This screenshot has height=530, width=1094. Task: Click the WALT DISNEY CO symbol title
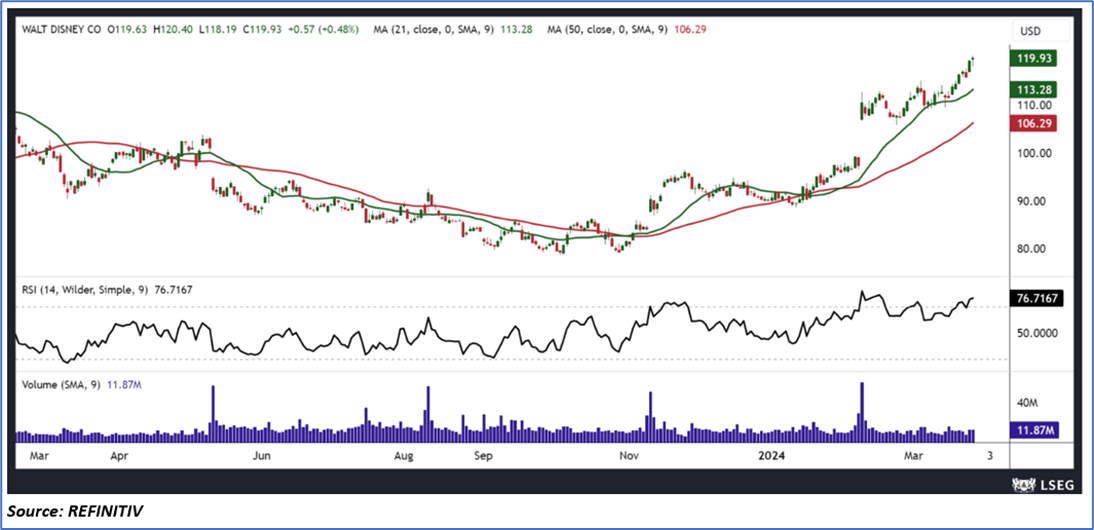point(59,30)
